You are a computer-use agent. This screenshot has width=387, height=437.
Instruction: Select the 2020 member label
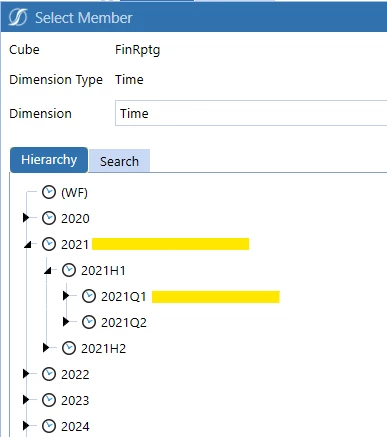click(x=75, y=219)
